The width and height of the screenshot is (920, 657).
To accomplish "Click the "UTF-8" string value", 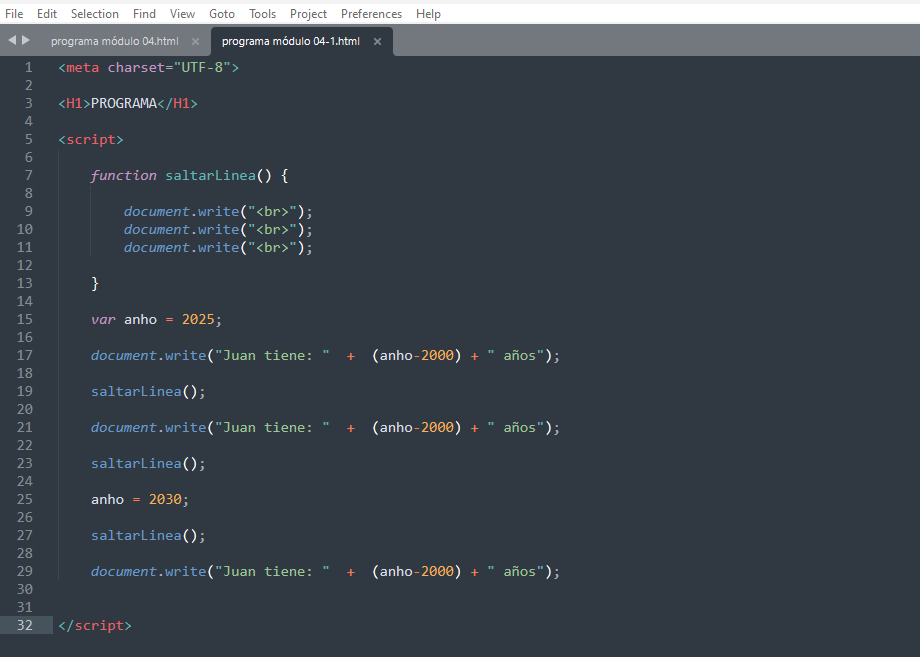I will click(202, 67).
